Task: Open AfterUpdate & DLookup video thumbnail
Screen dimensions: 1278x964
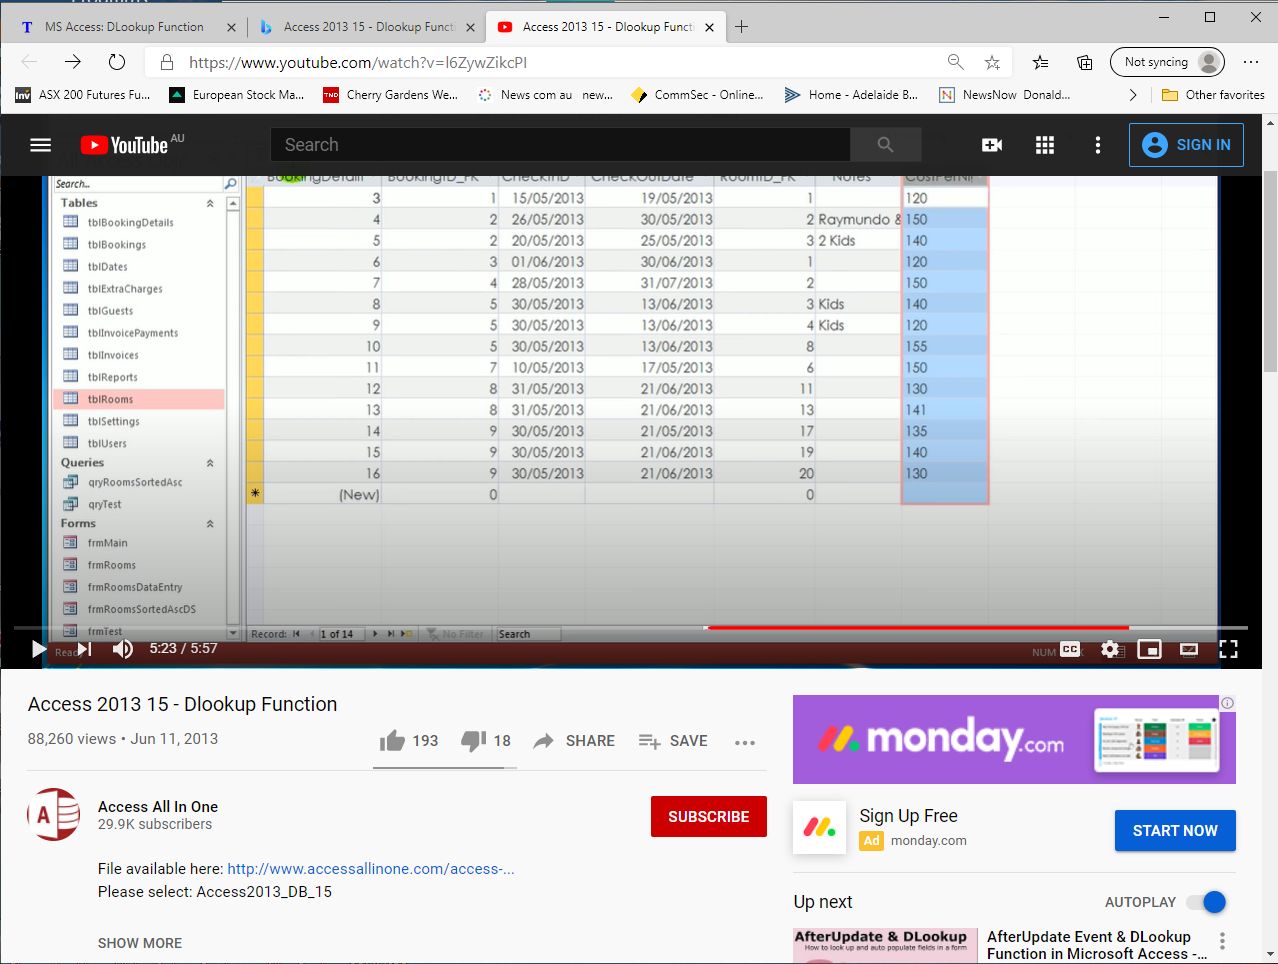Action: click(x=885, y=946)
